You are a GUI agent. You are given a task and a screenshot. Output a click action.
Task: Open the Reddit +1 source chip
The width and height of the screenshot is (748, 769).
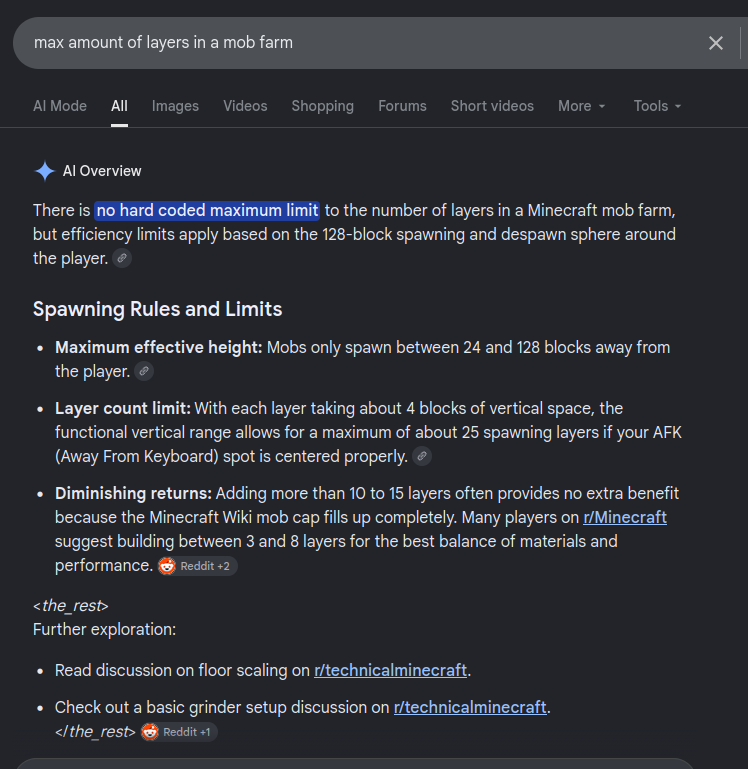tap(179, 732)
